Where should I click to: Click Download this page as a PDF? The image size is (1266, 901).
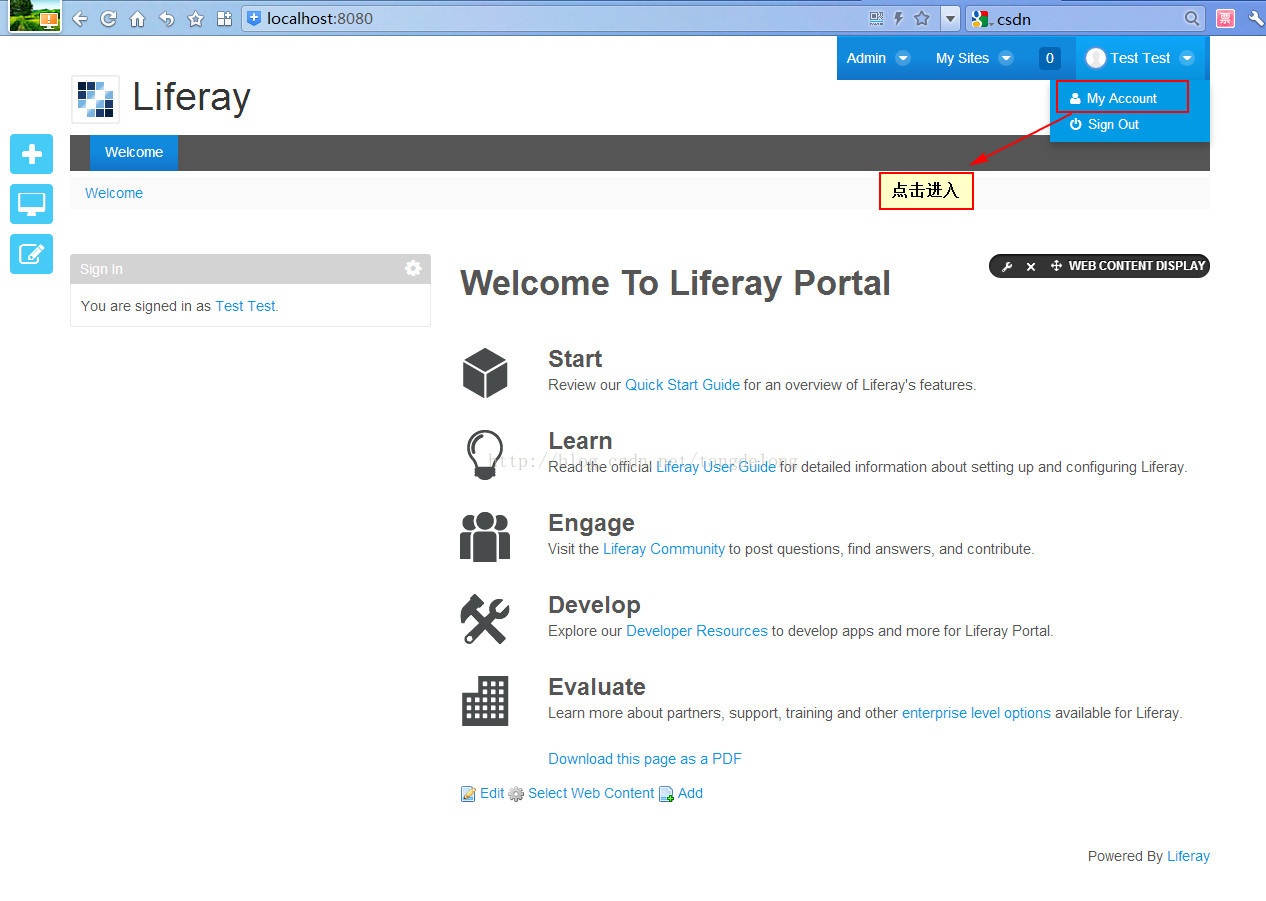pos(645,759)
